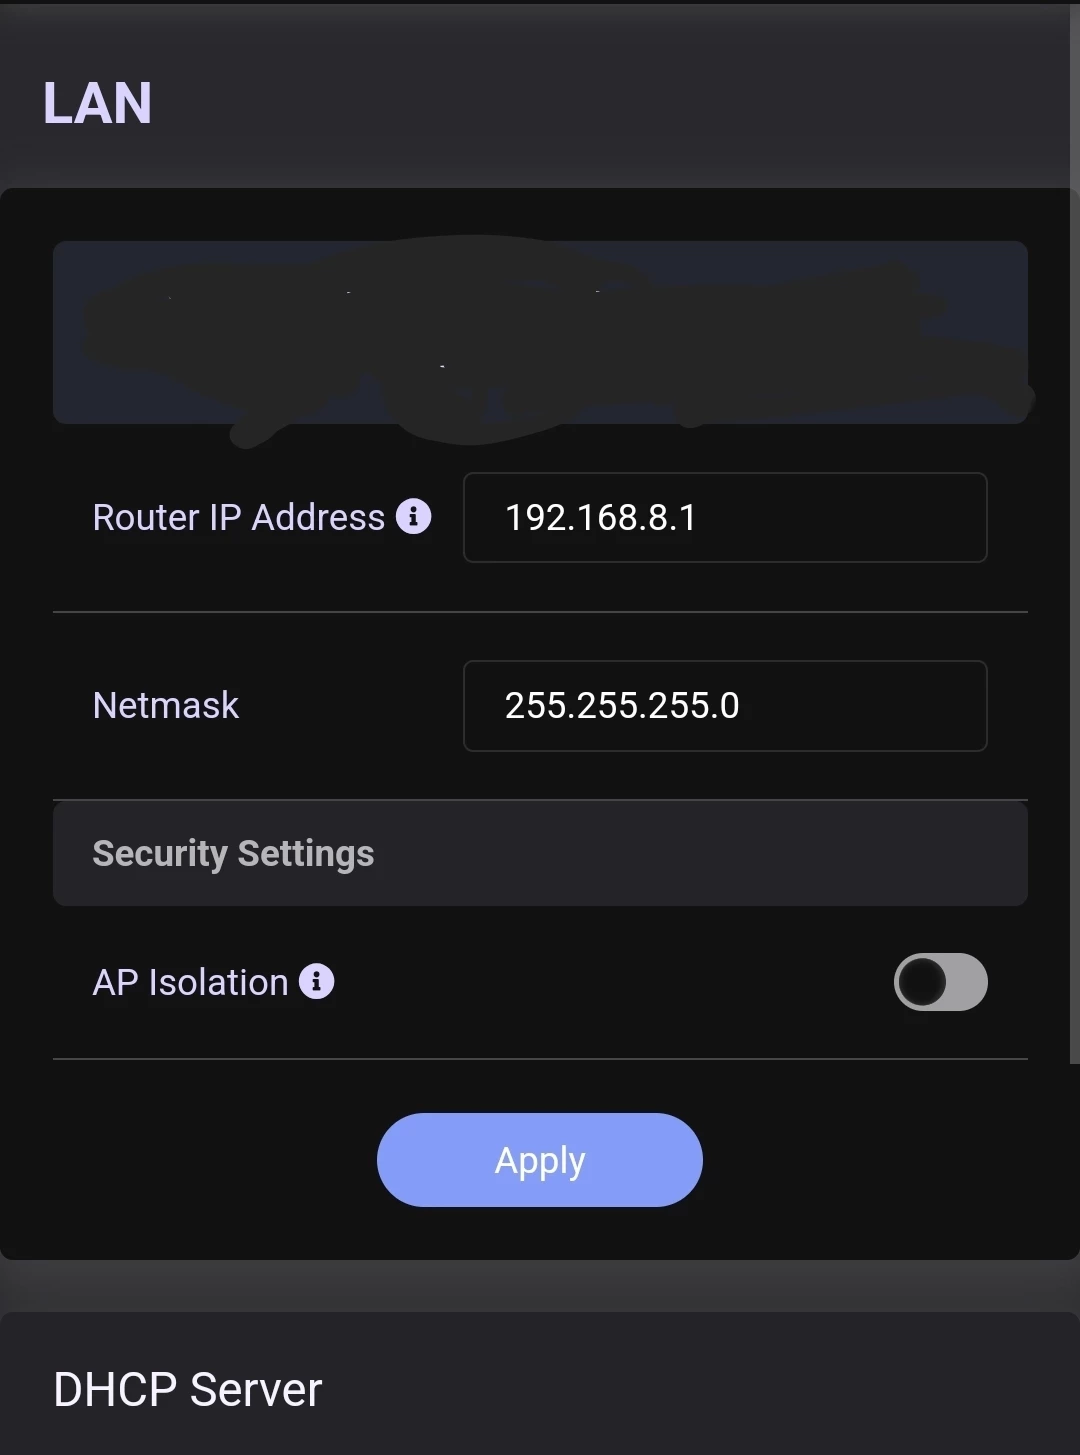Click the info icon beside Router IP Address

[x=413, y=516]
